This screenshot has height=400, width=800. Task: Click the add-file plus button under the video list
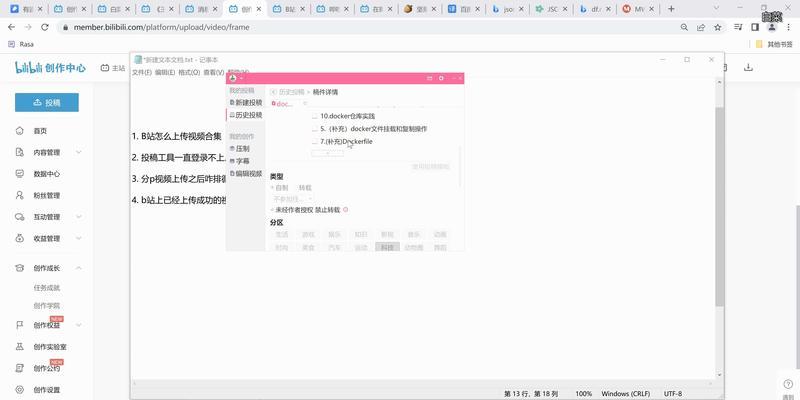pyautogui.click(x=327, y=153)
